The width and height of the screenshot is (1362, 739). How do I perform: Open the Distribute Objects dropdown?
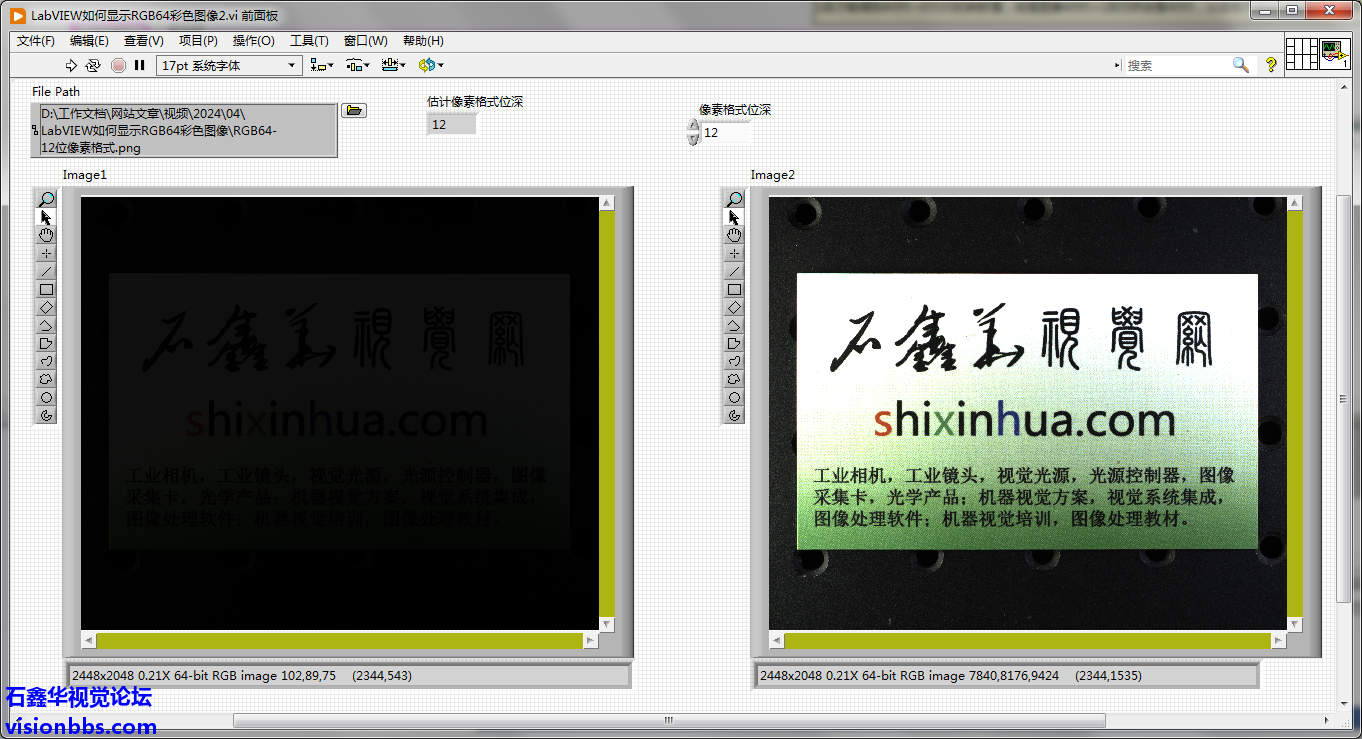click(358, 65)
